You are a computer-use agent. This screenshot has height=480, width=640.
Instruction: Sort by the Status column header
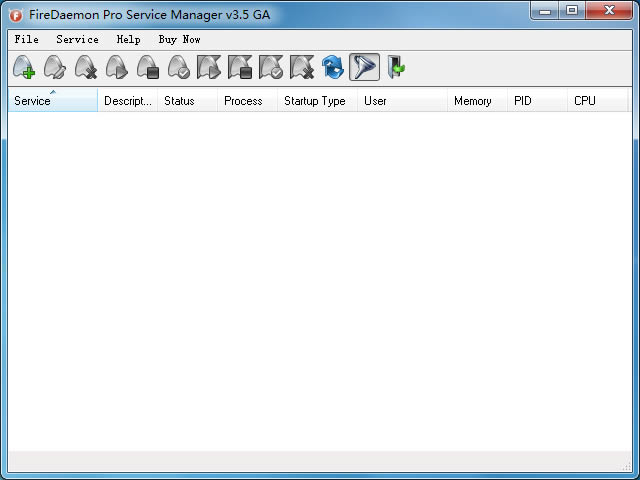pos(187,100)
